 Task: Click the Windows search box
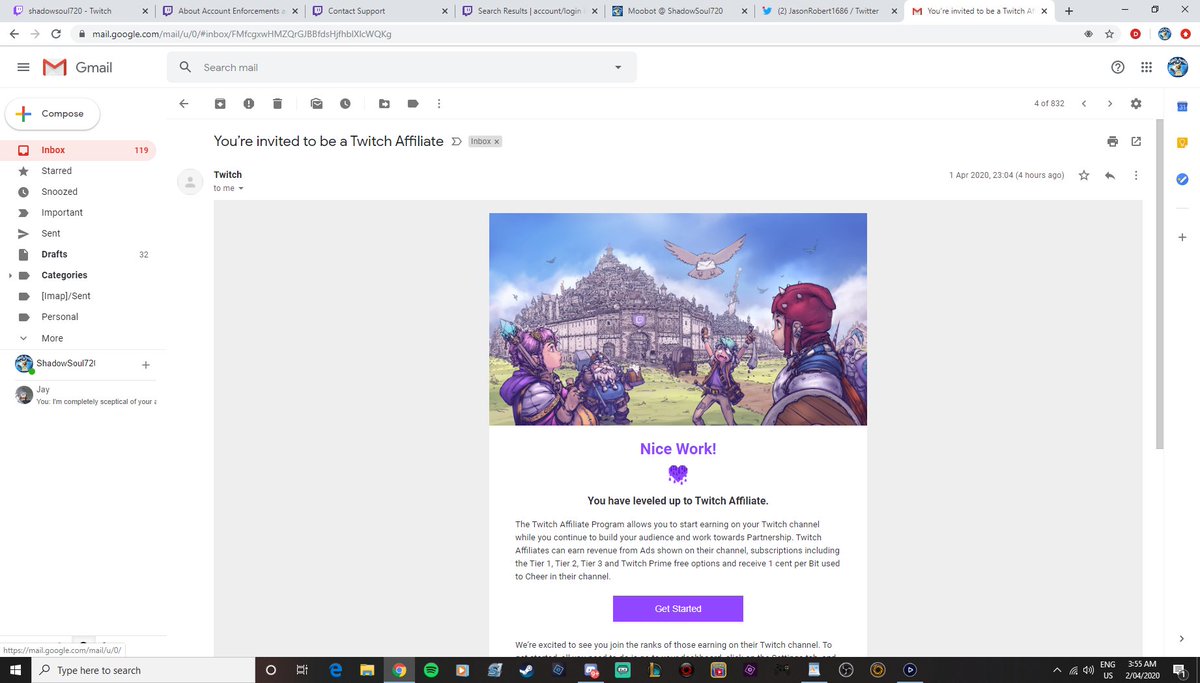(x=144, y=670)
